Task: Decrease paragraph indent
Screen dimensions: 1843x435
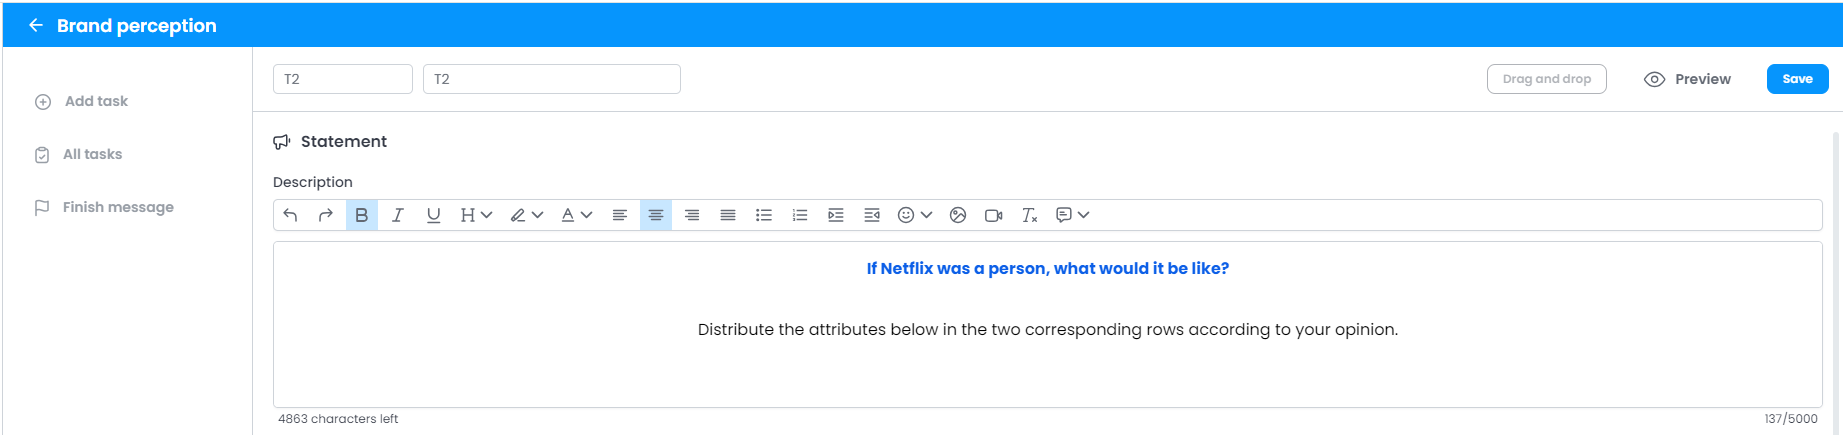Action: [872, 215]
